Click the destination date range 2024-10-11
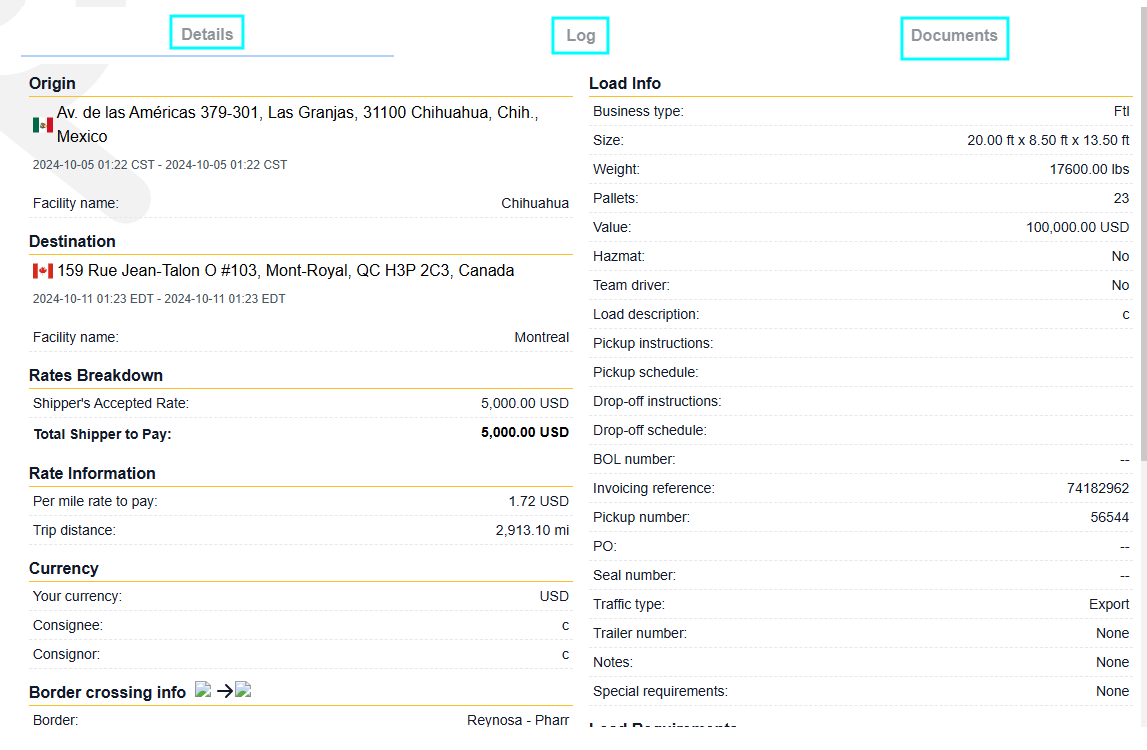The height and width of the screenshot is (750, 1147). [159, 299]
